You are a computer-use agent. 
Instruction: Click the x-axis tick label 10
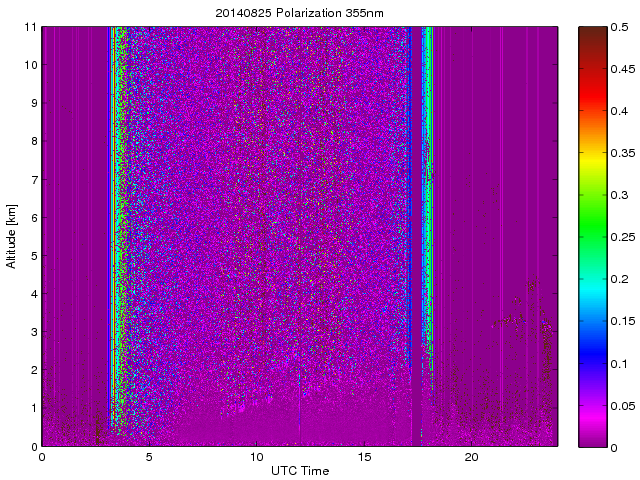tap(256, 457)
